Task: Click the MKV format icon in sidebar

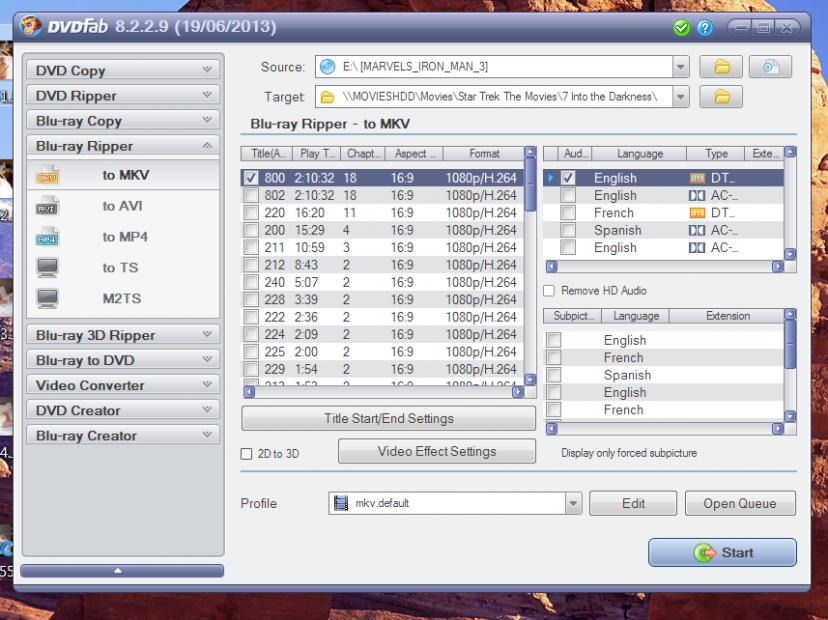Action: click(47, 175)
